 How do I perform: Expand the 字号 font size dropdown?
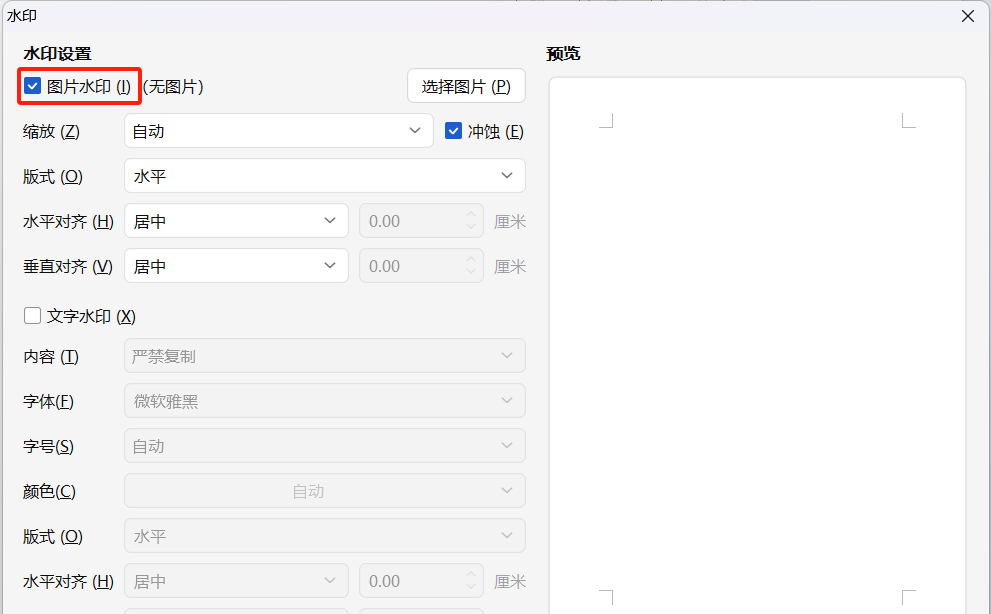324,445
